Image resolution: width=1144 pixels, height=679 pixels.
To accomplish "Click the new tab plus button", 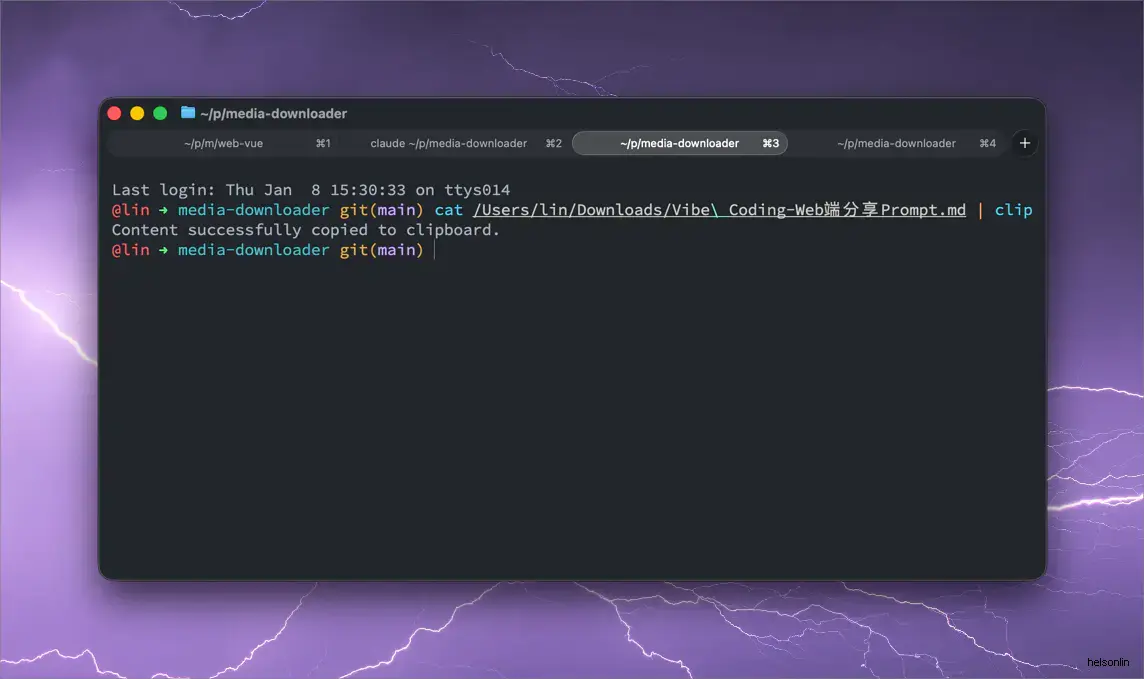I will click(1024, 143).
